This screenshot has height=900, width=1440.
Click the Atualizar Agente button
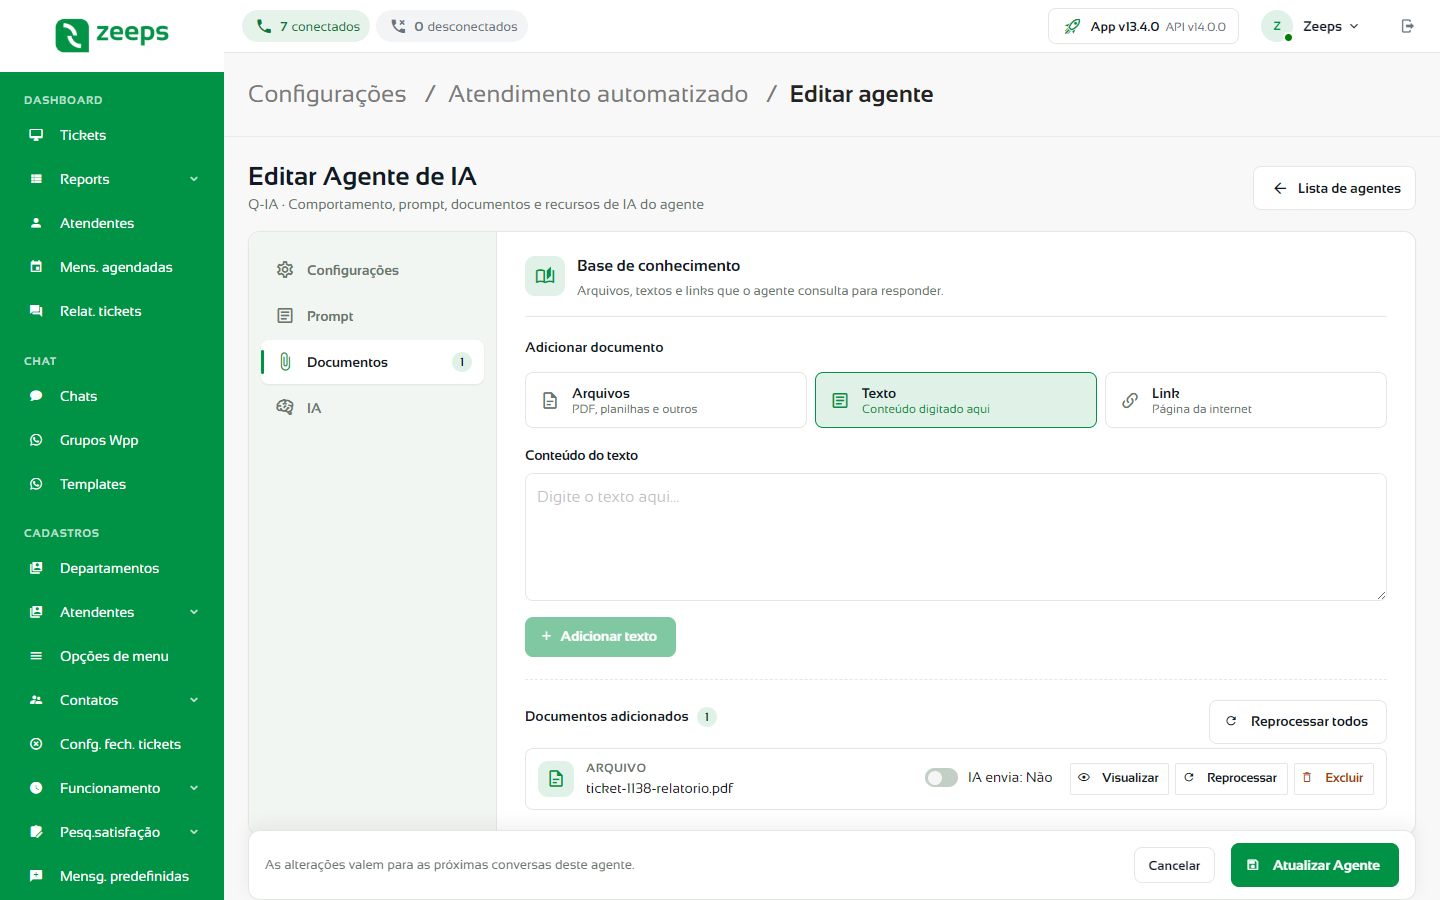tap(1315, 865)
